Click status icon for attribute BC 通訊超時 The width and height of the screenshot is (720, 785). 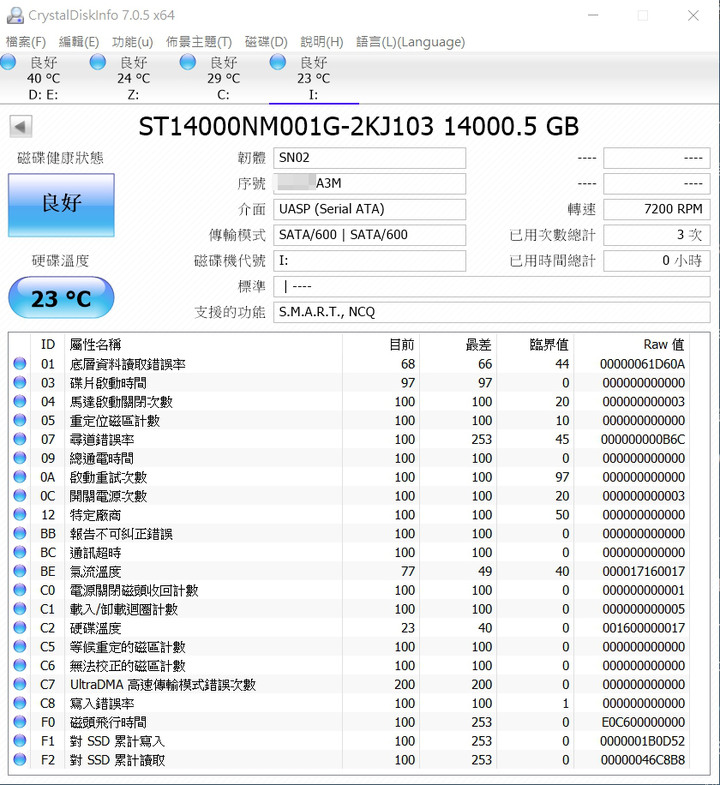point(20,552)
